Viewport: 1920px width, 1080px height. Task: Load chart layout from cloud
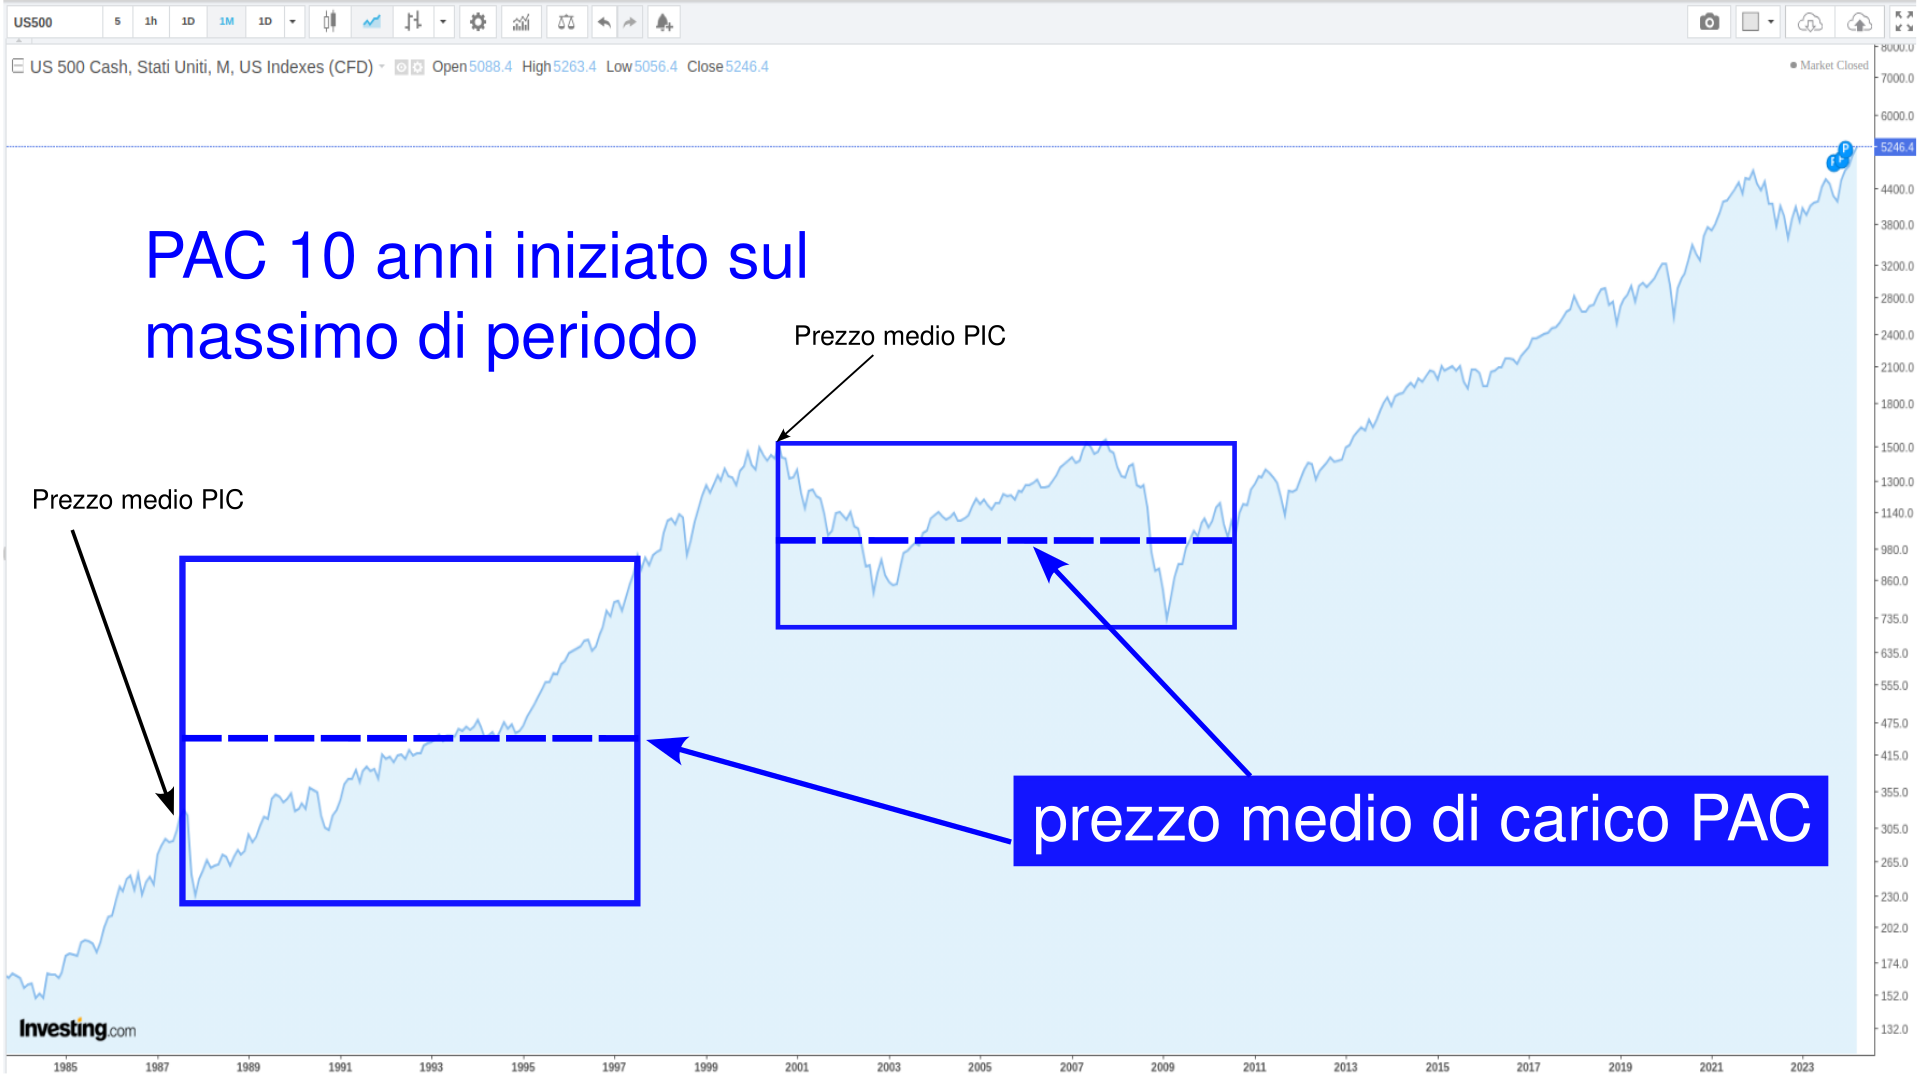point(1810,21)
